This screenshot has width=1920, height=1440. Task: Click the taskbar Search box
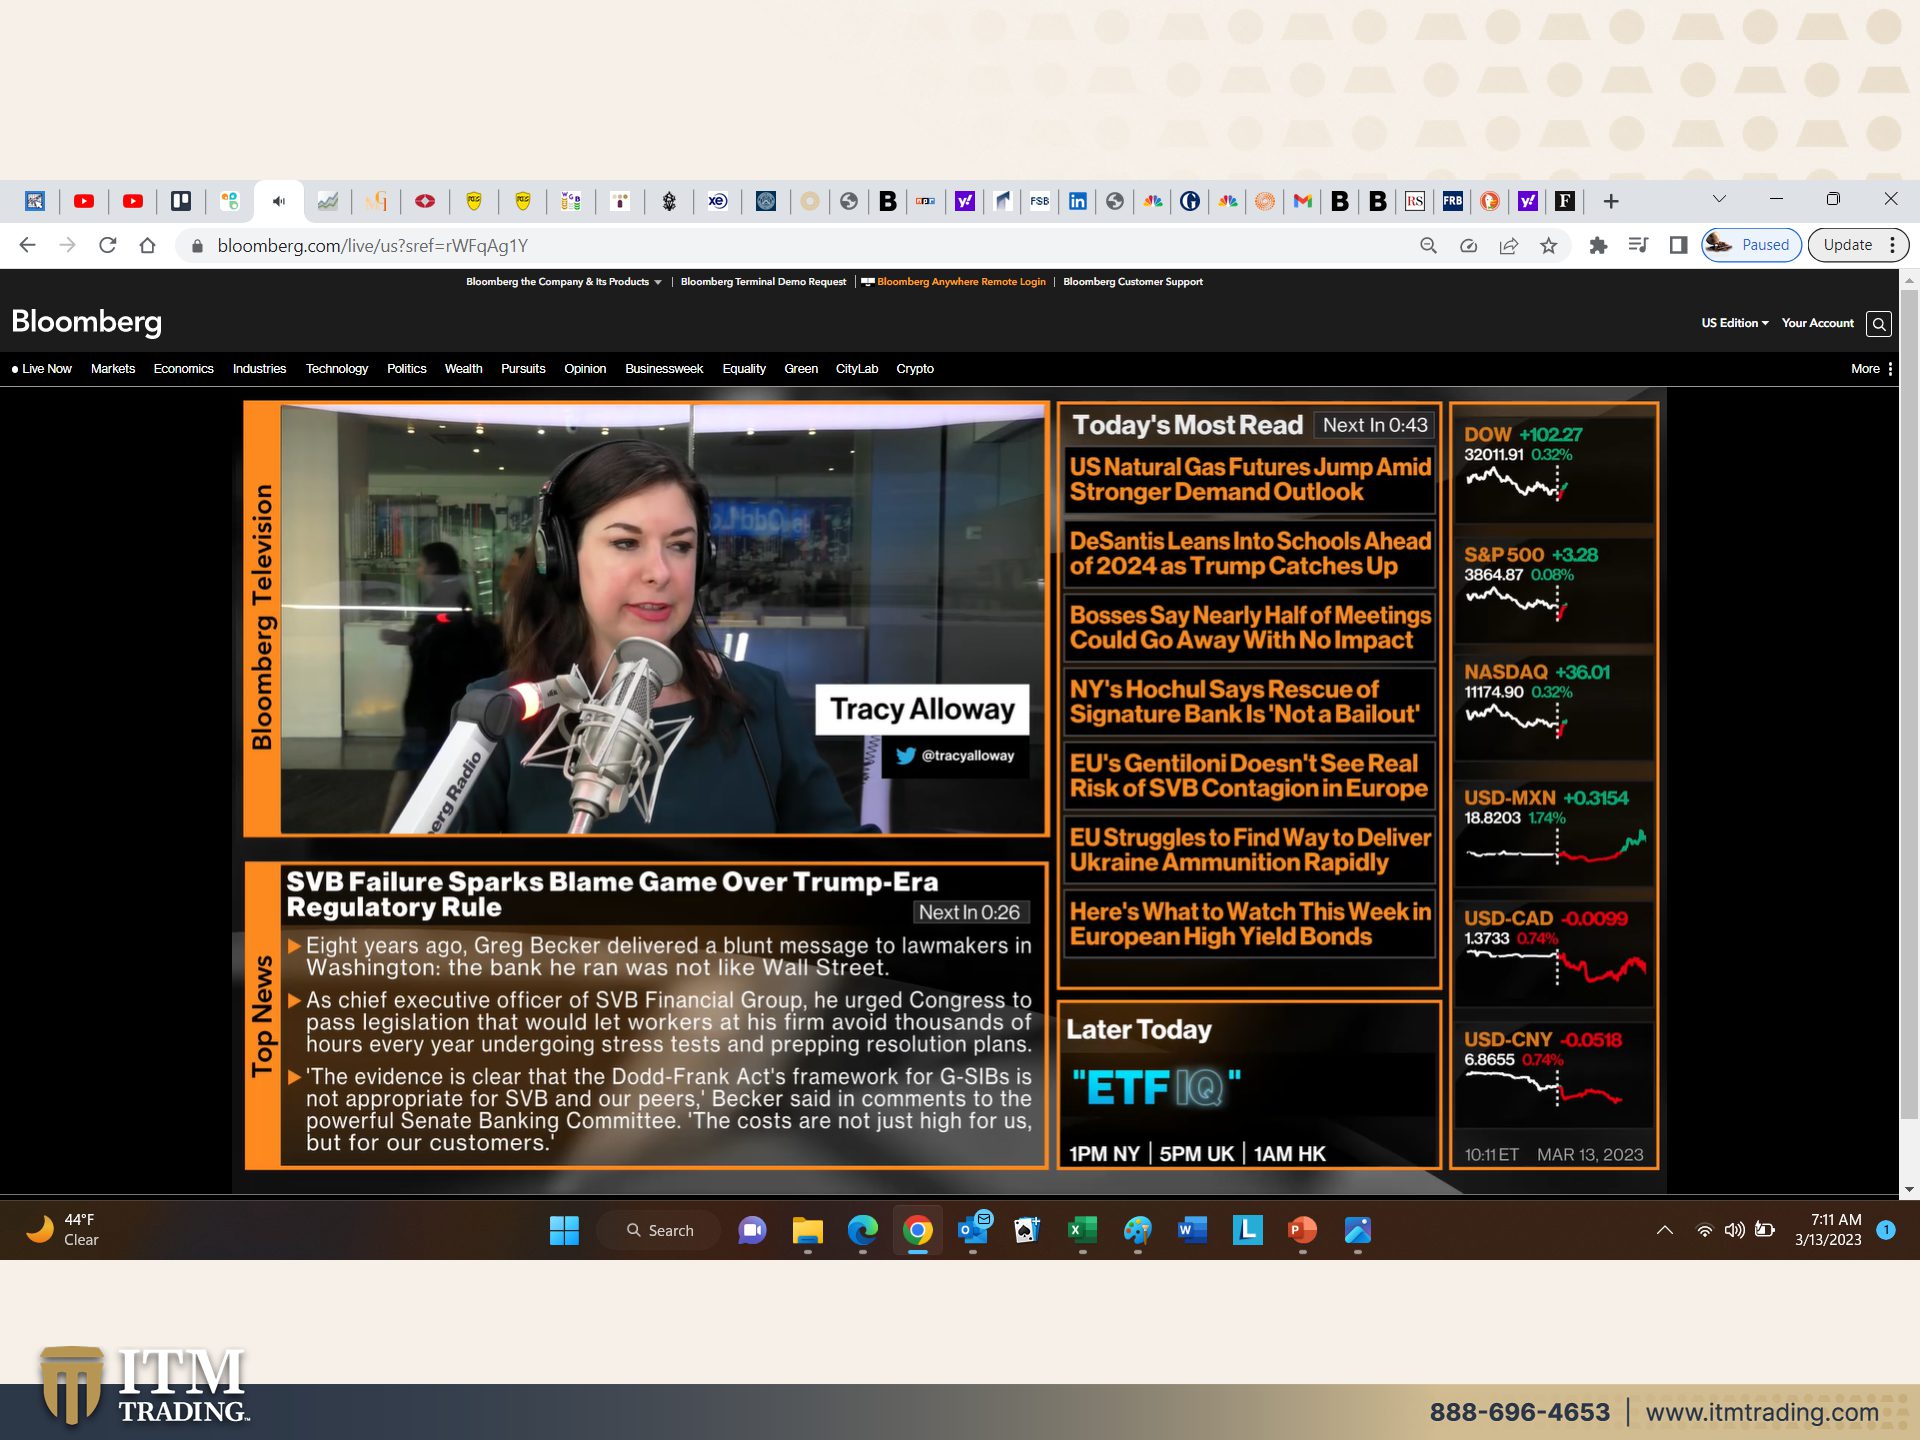659,1230
